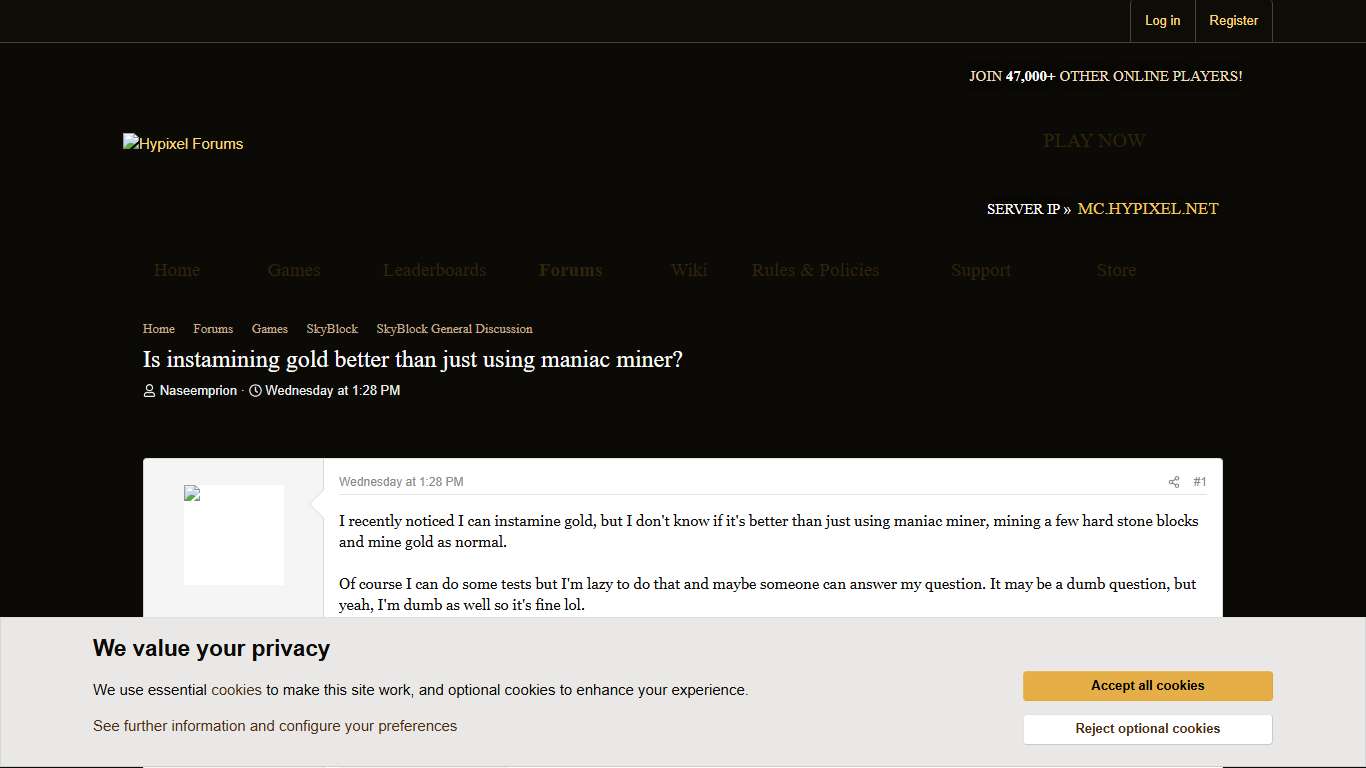Accept all cookies
The height and width of the screenshot is (768, 1366).
pyautogui.click(x=1147, y=685)
